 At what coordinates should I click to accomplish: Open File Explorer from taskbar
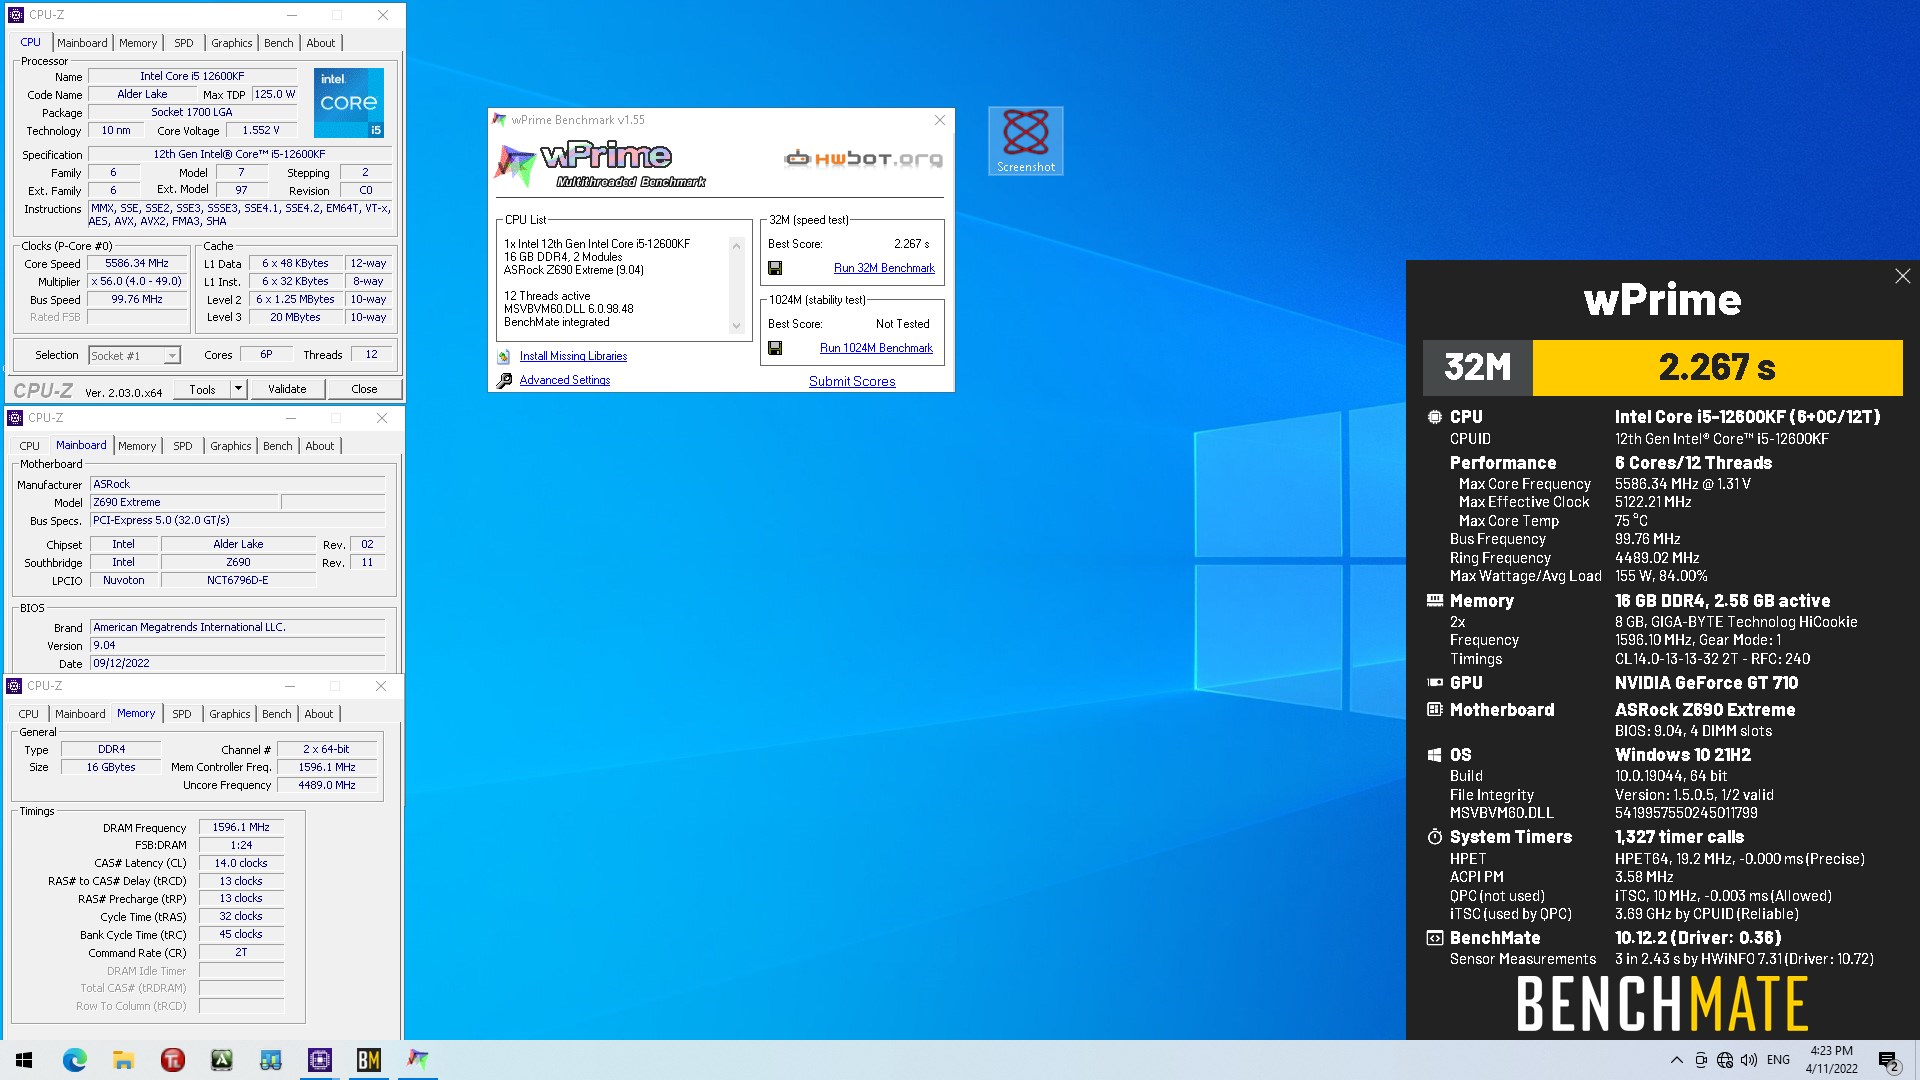point(123,1060)
